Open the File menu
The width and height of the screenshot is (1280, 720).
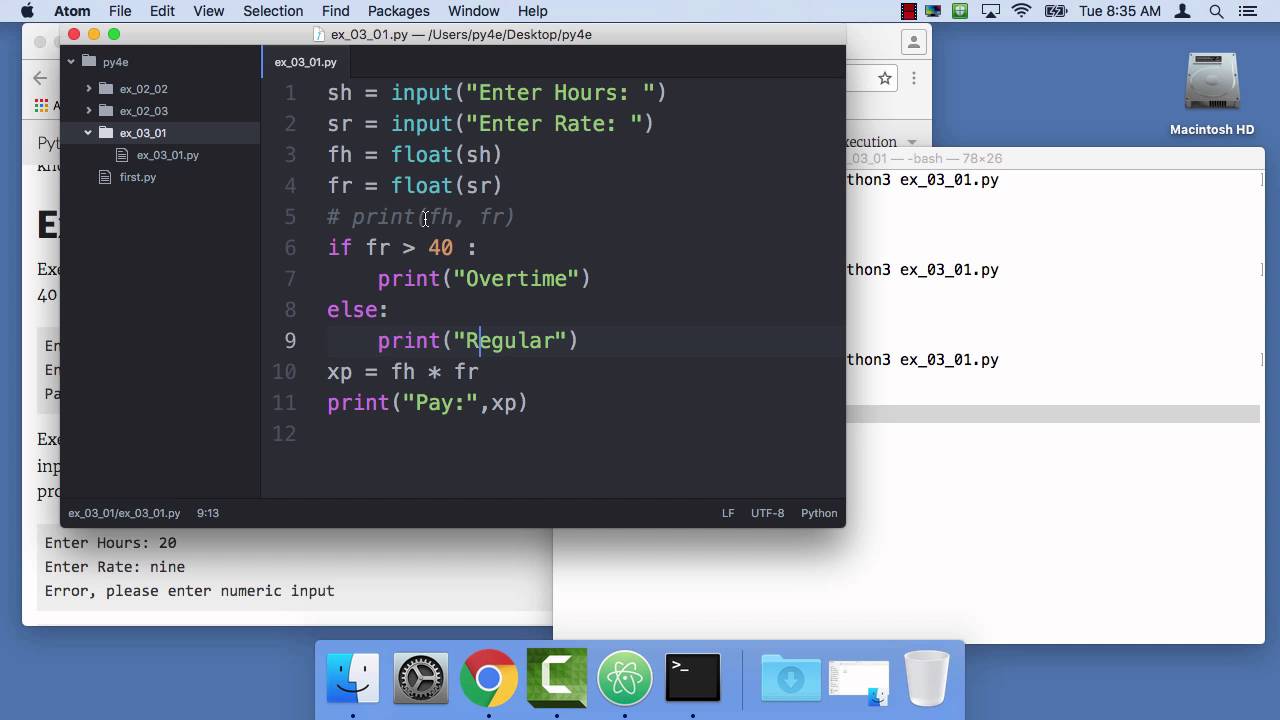(x=120, y=11)
